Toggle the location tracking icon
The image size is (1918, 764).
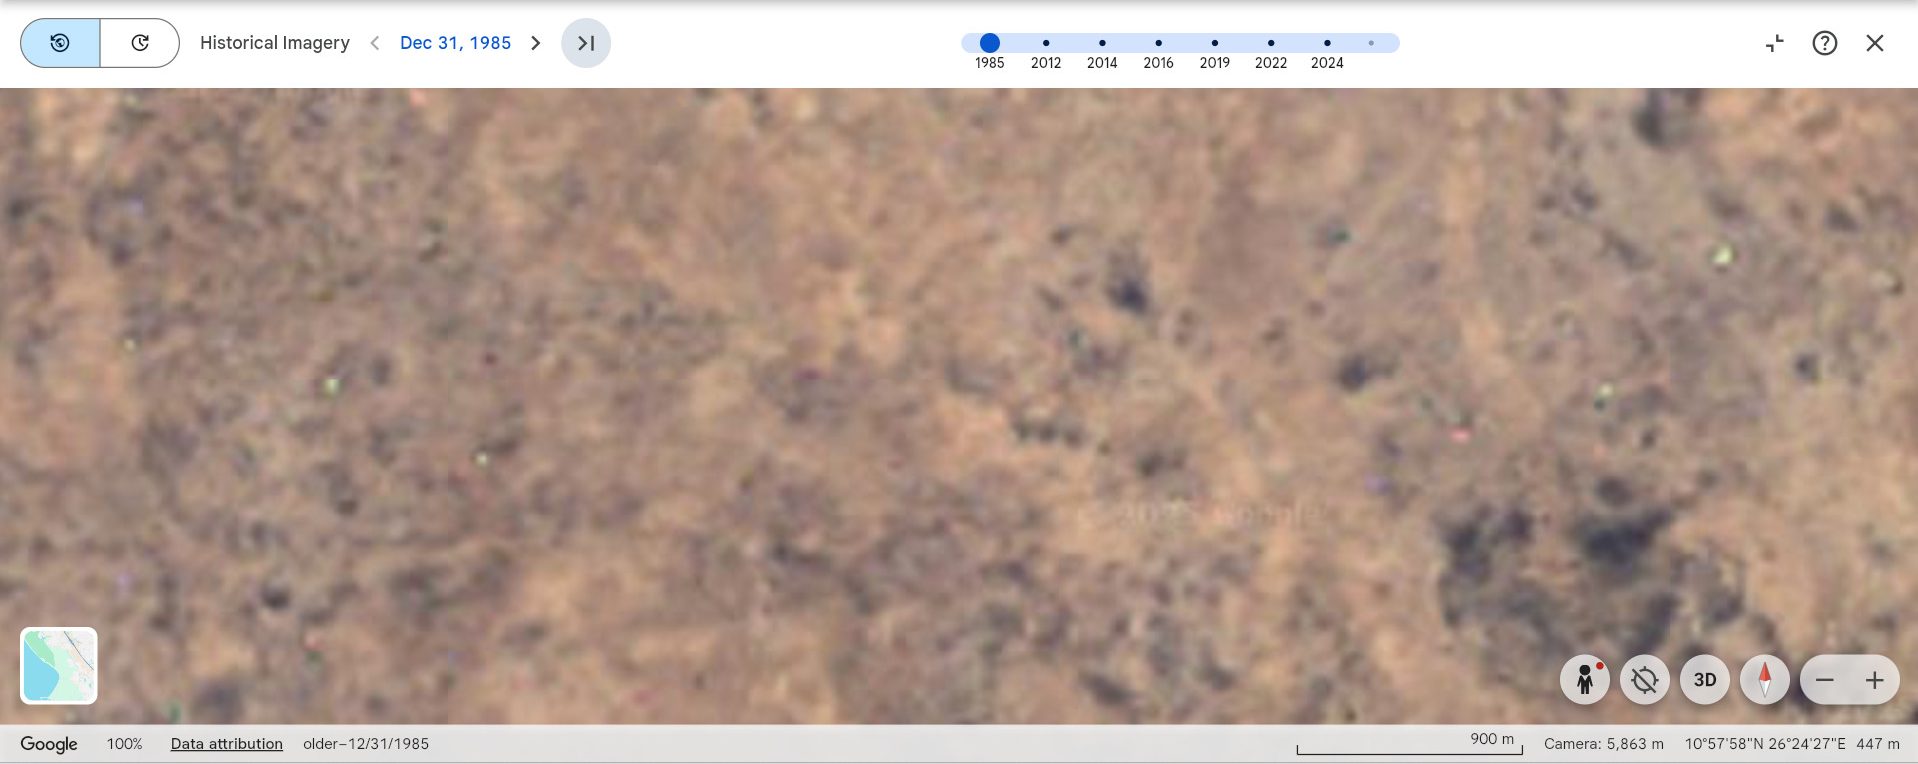click(x=1645, y=680)
